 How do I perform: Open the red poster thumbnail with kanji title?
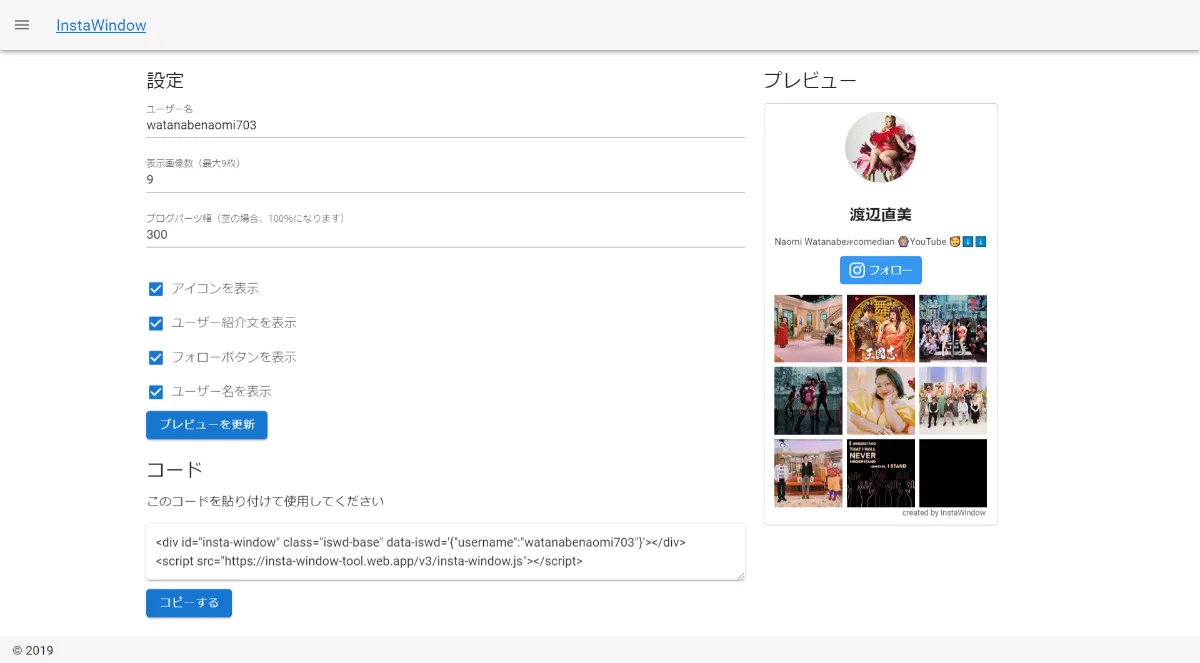(x=881, y=328)
